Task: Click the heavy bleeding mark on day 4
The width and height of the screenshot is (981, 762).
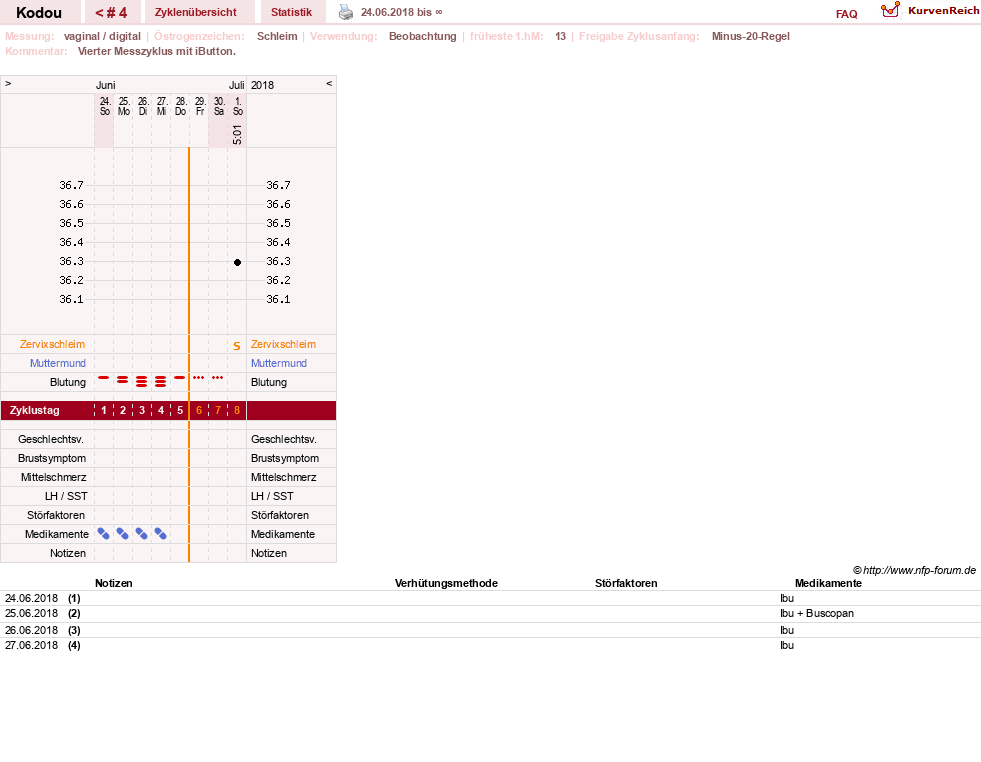Action: click(161, 382)
